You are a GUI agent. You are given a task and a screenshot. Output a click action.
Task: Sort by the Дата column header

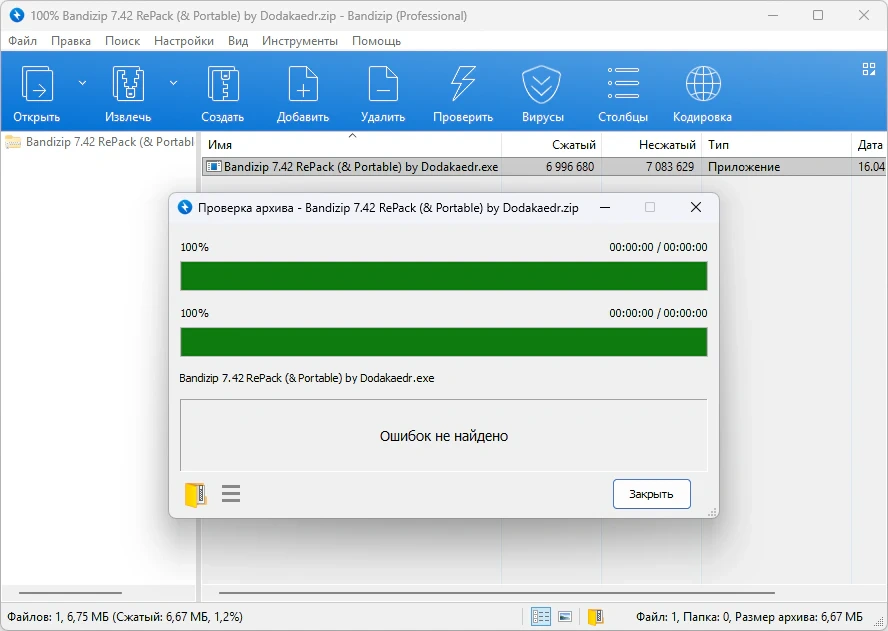click(x=869, y=145)
